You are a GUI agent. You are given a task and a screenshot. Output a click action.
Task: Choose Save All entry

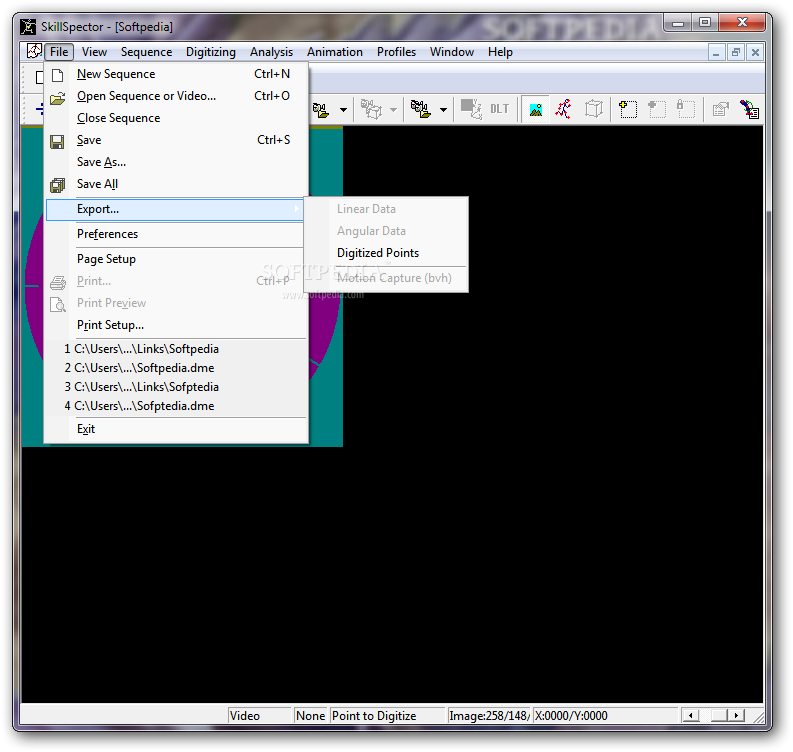click(176, 184)
